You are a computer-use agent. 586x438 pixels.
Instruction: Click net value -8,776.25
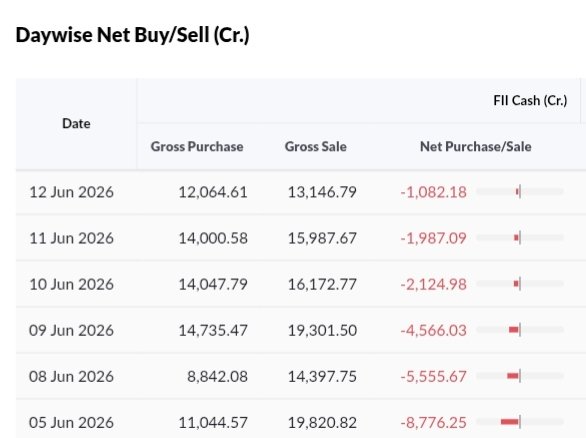click(434, 423)
